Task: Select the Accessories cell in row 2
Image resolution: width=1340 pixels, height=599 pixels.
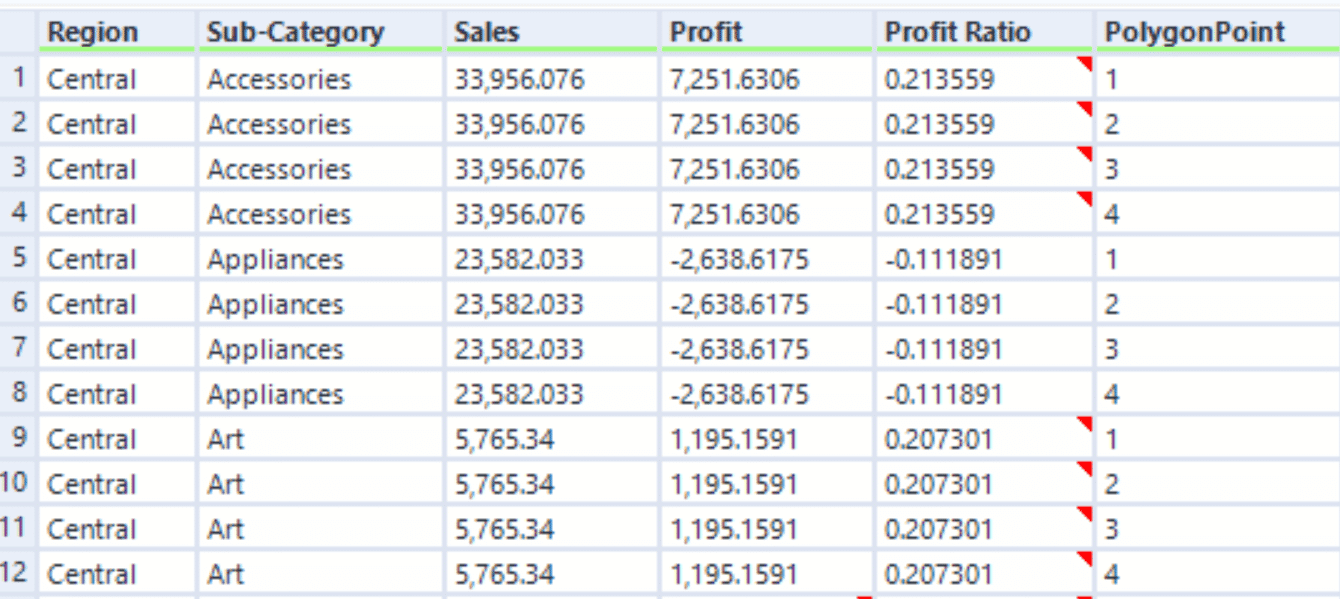Action: [x=320, y=125]
